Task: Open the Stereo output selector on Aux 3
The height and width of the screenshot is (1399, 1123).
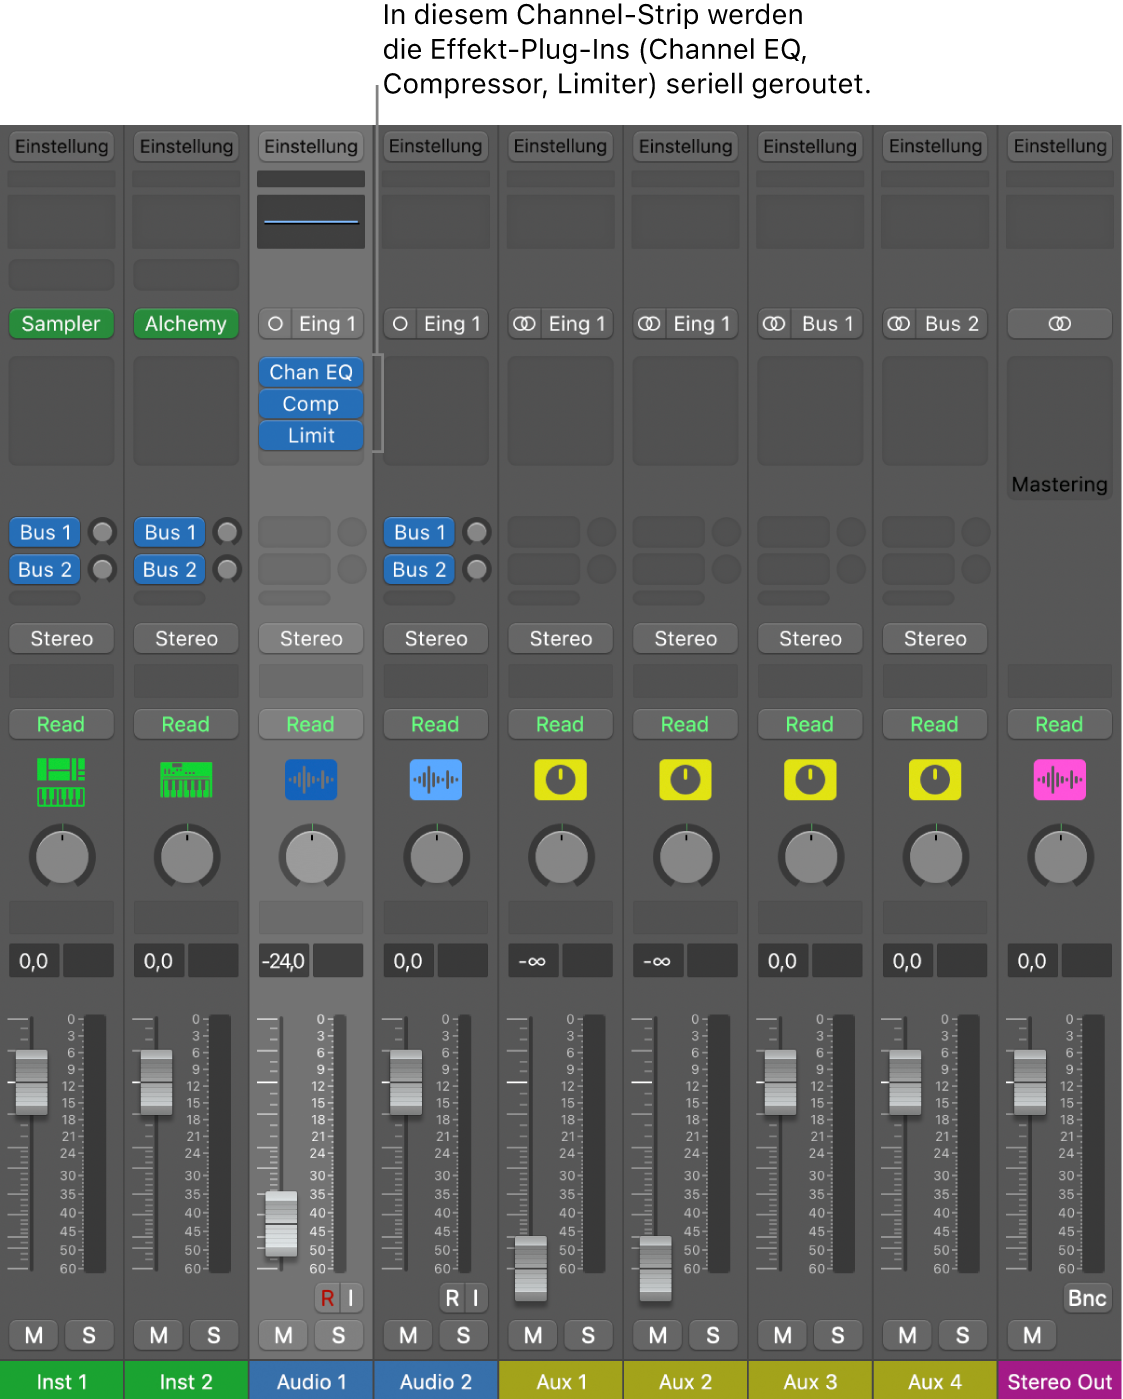Action: [x=809, y=638]
